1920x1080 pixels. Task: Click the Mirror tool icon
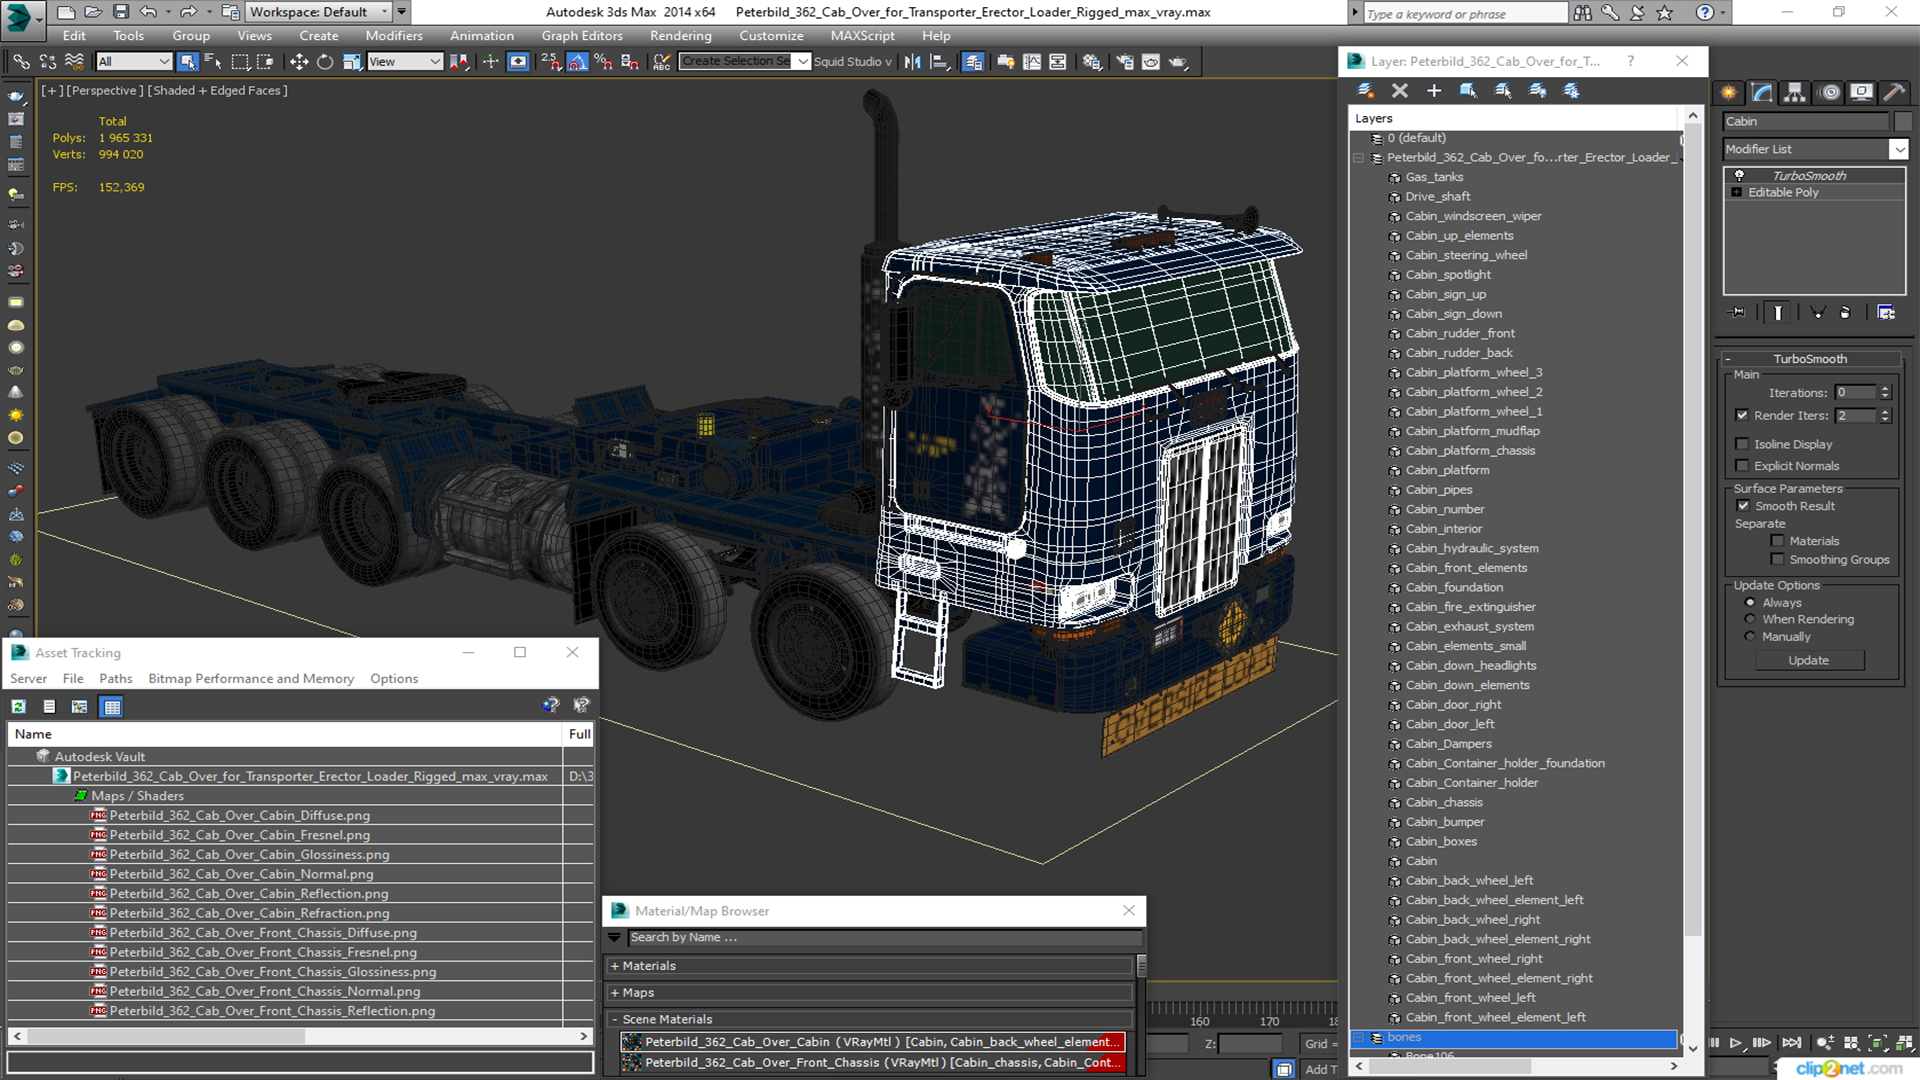(x=913, y=61)
